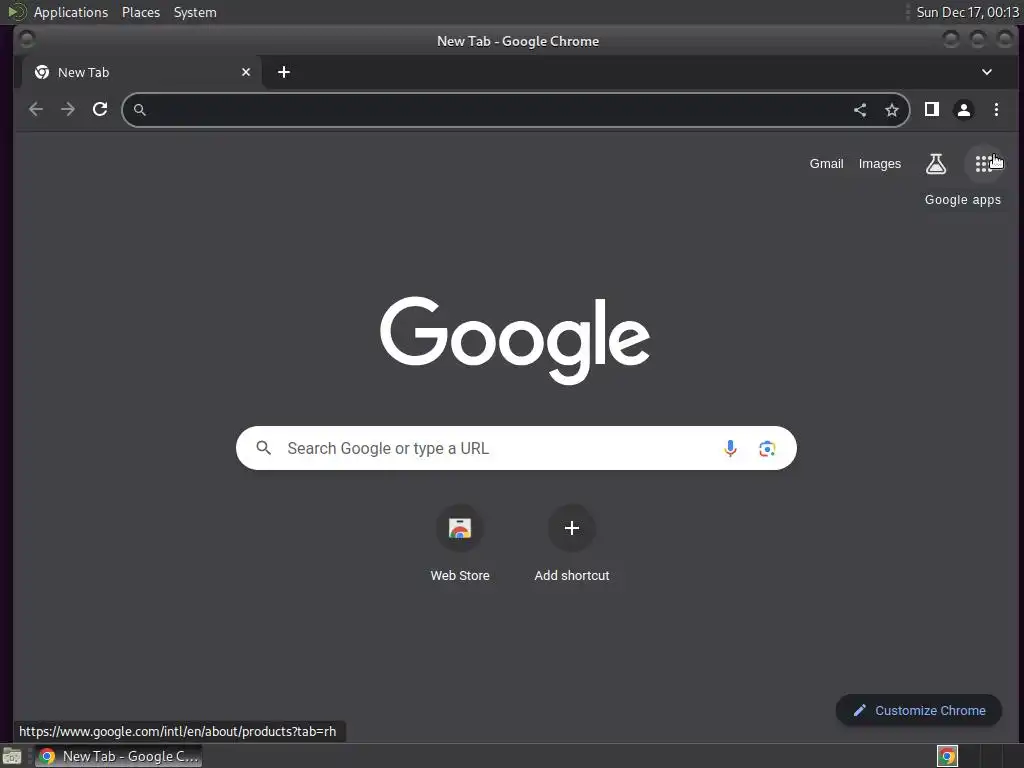Click the clock showing Sun Dec 17
The image size is (1024, 768).
[x=967, y=12]
